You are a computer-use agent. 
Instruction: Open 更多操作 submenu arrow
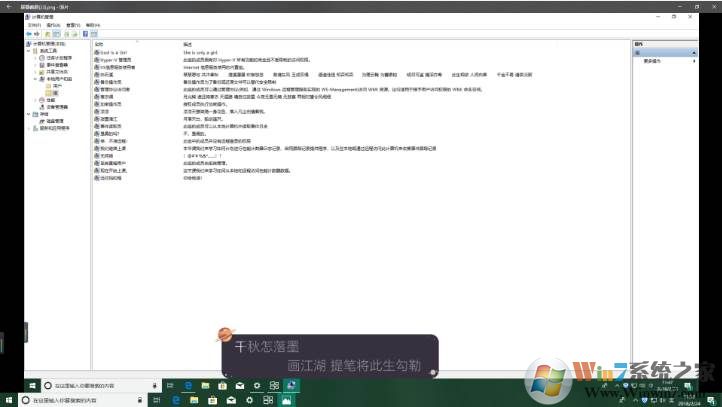pos(694,61)
